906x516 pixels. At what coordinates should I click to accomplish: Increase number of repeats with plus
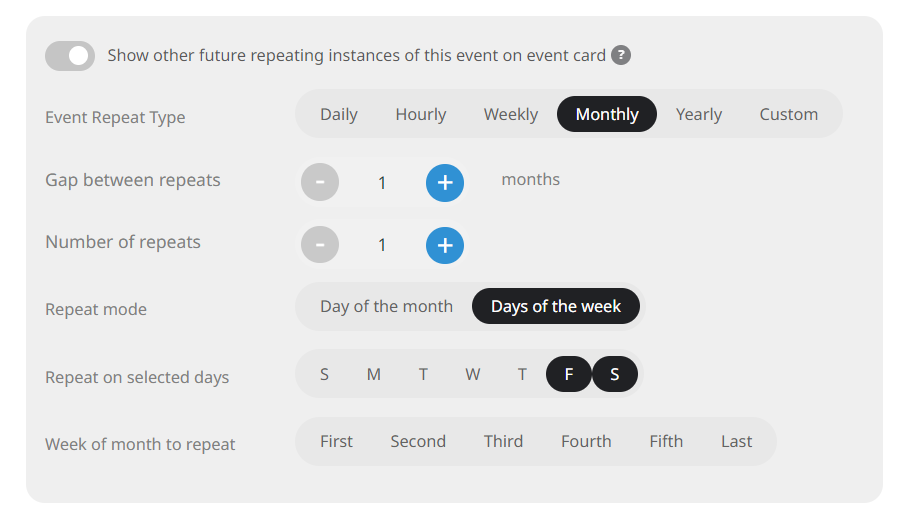[x=445, y=246]
